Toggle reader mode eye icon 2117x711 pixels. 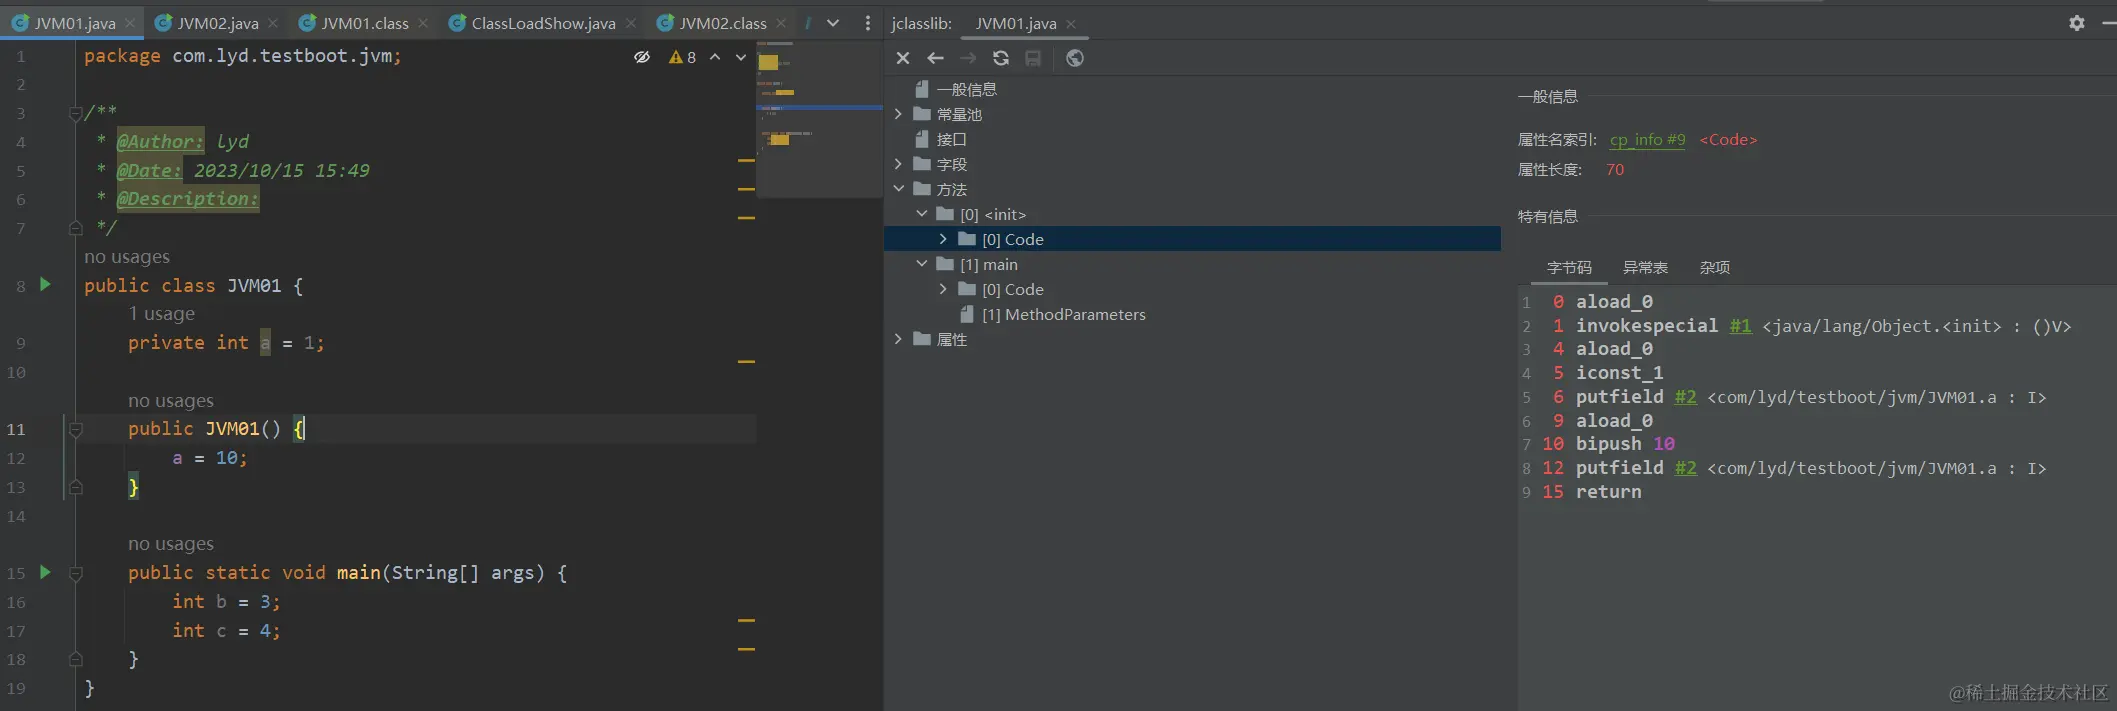(642, 57)
